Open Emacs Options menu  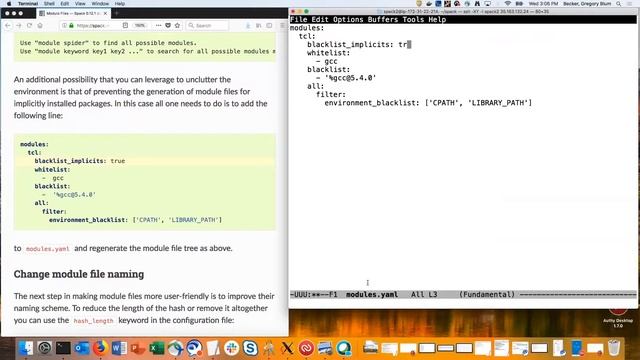click(x=348, y=19)
